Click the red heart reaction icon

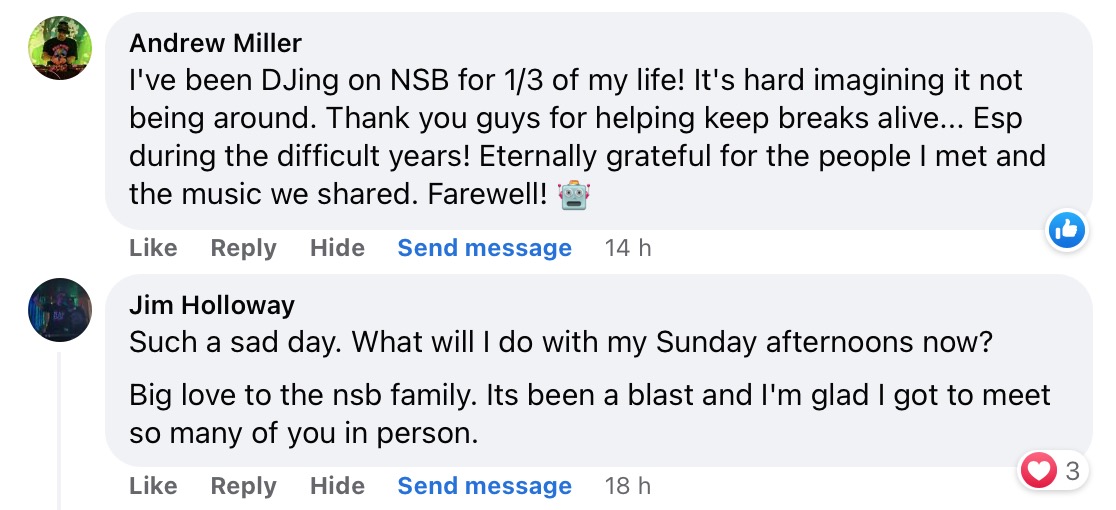1040,471
